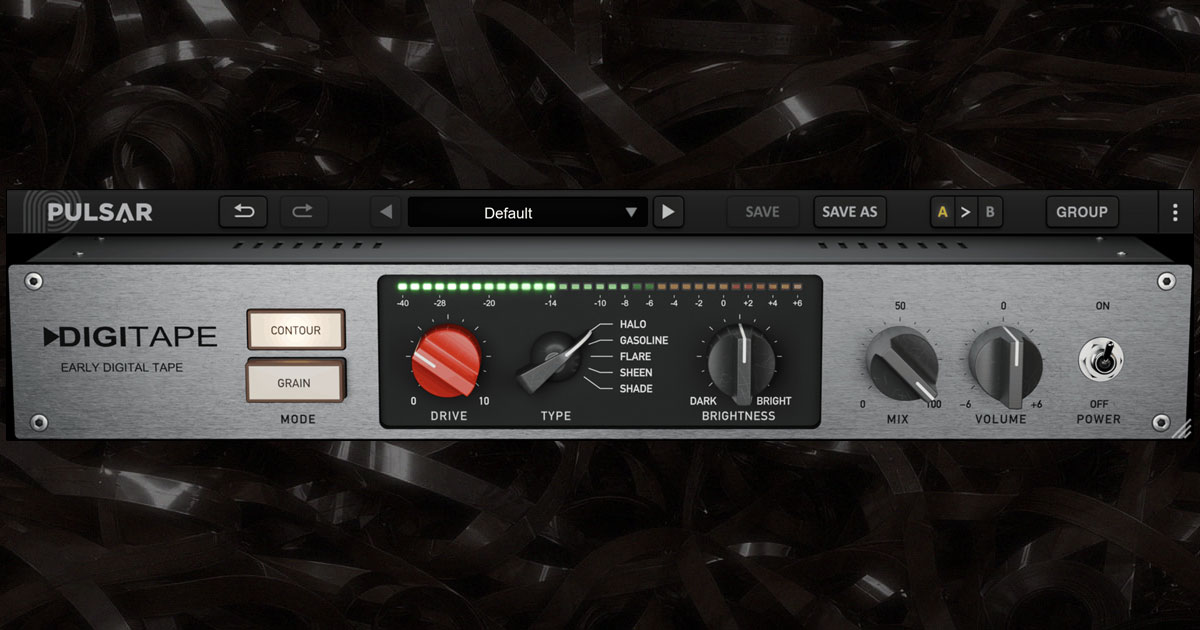Image resolution: width=1200 pixels, height=630 pixels.
Task: Flip the POWER toggle switch
Action: 1101,359
